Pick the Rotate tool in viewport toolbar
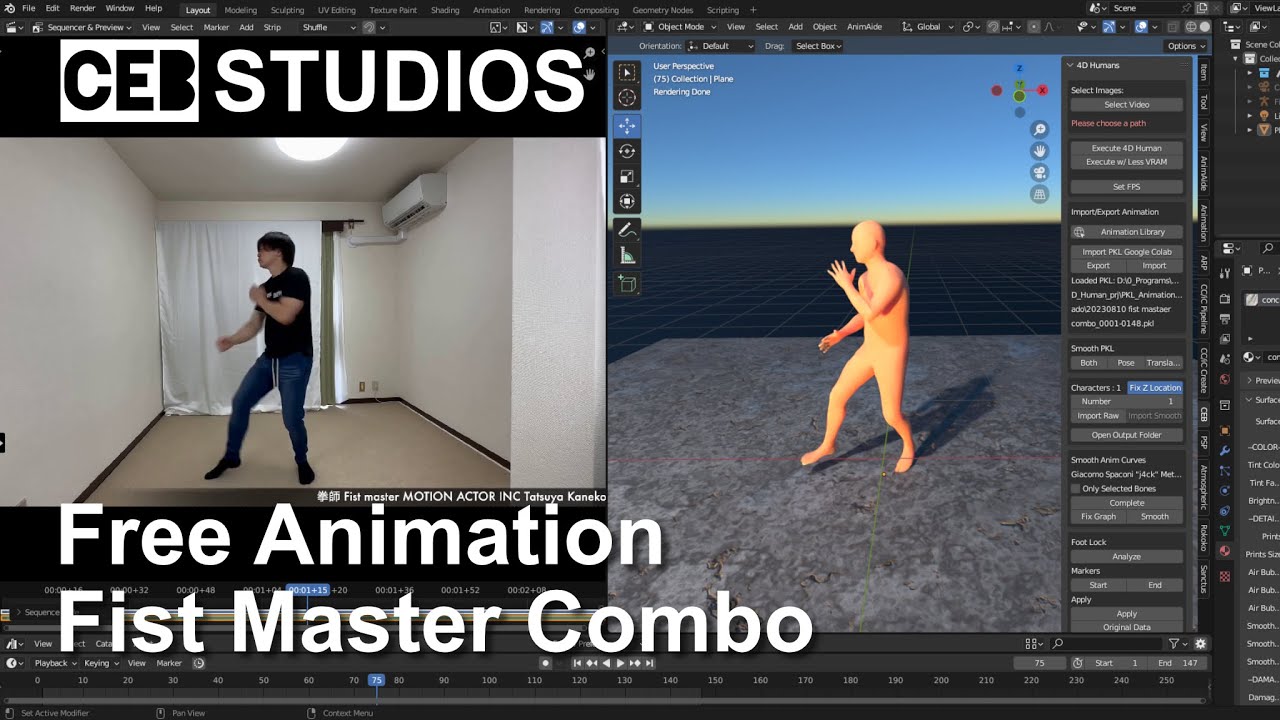Image resolution: width=1280 pixels, height=720 pixels. [627, 151]
